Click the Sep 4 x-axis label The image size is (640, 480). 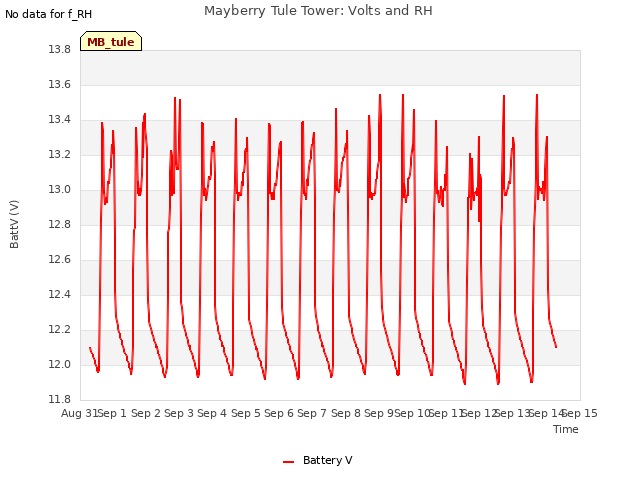click(x=212, y=413)
